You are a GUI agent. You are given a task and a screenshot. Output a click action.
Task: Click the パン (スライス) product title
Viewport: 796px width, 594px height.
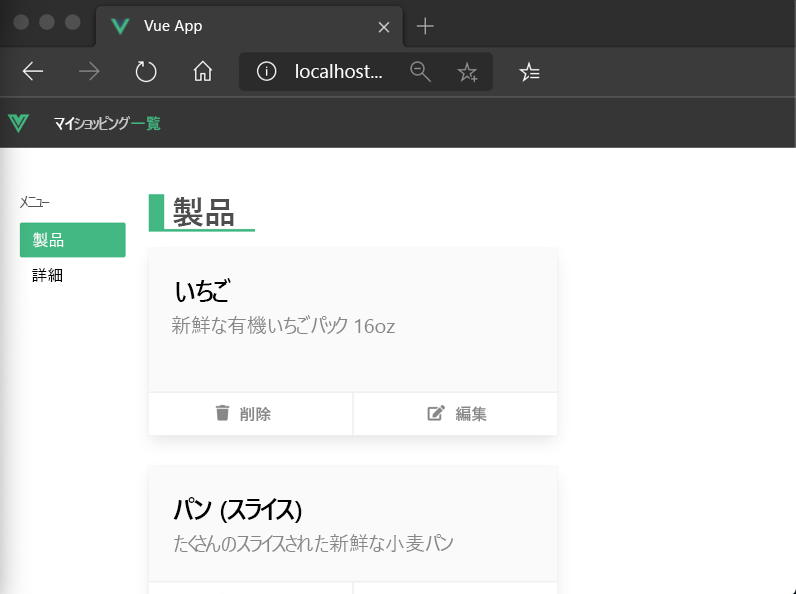[x=238, y=509]
